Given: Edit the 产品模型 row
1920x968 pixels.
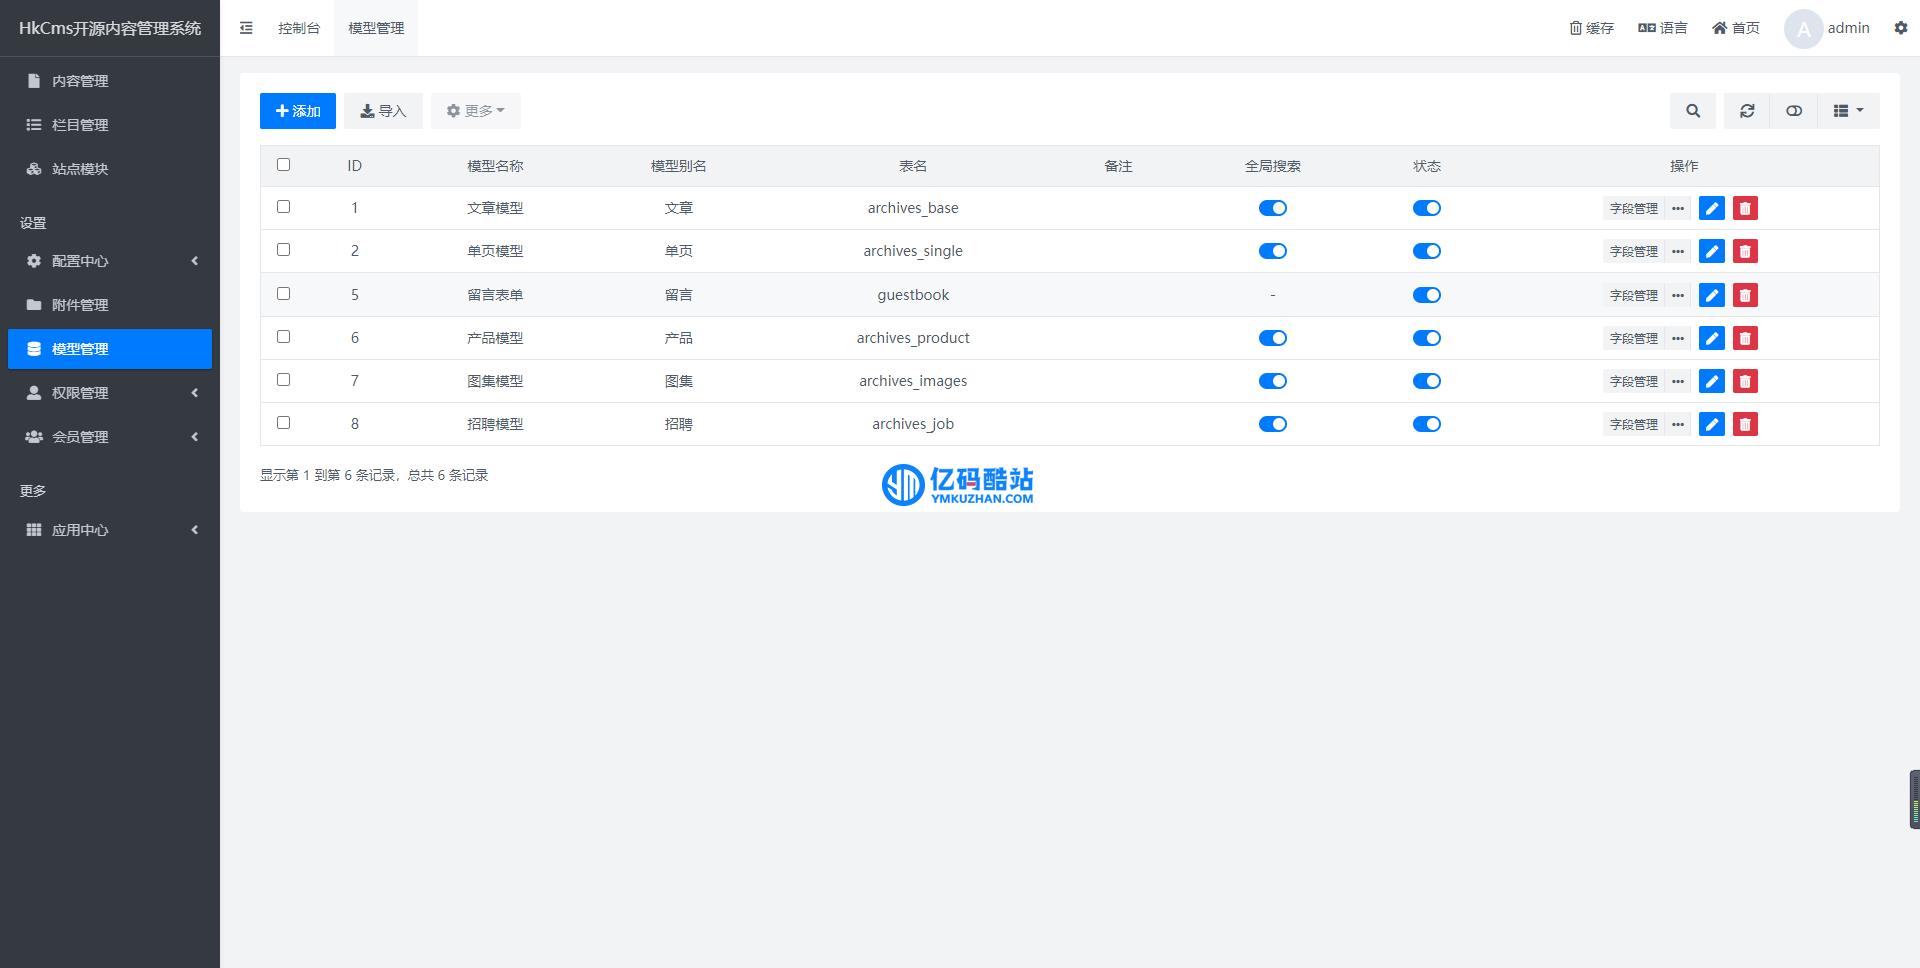Looking at the screenshot, I should point(1712,338).
